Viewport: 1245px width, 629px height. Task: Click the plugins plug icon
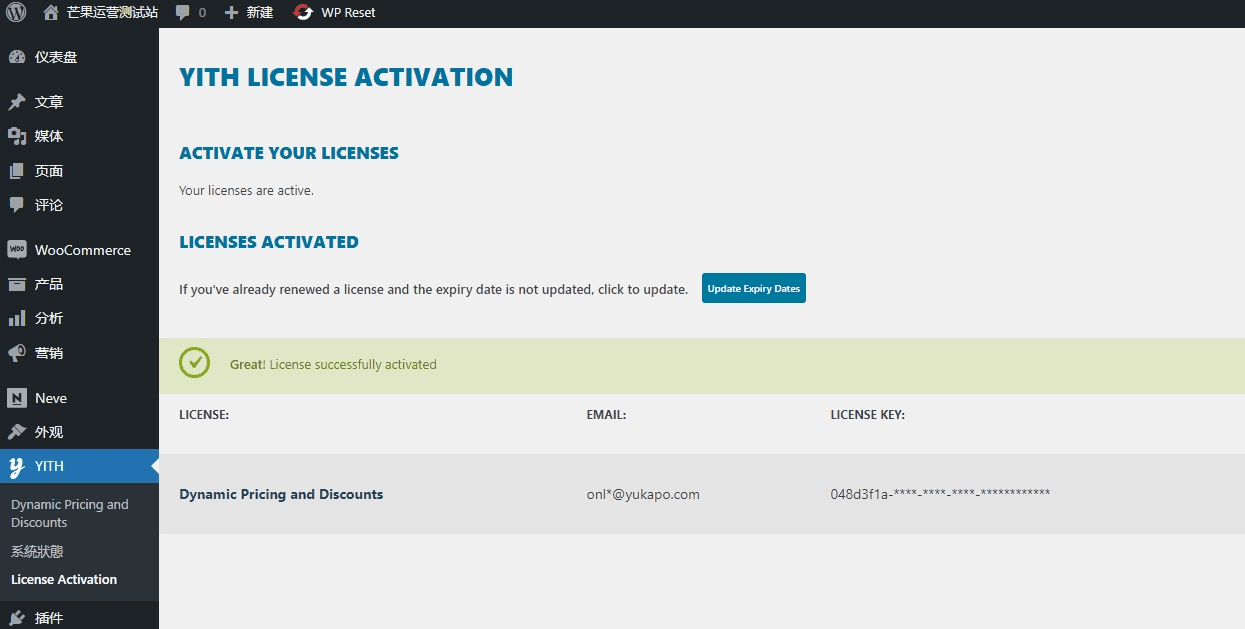coord(17,618)
